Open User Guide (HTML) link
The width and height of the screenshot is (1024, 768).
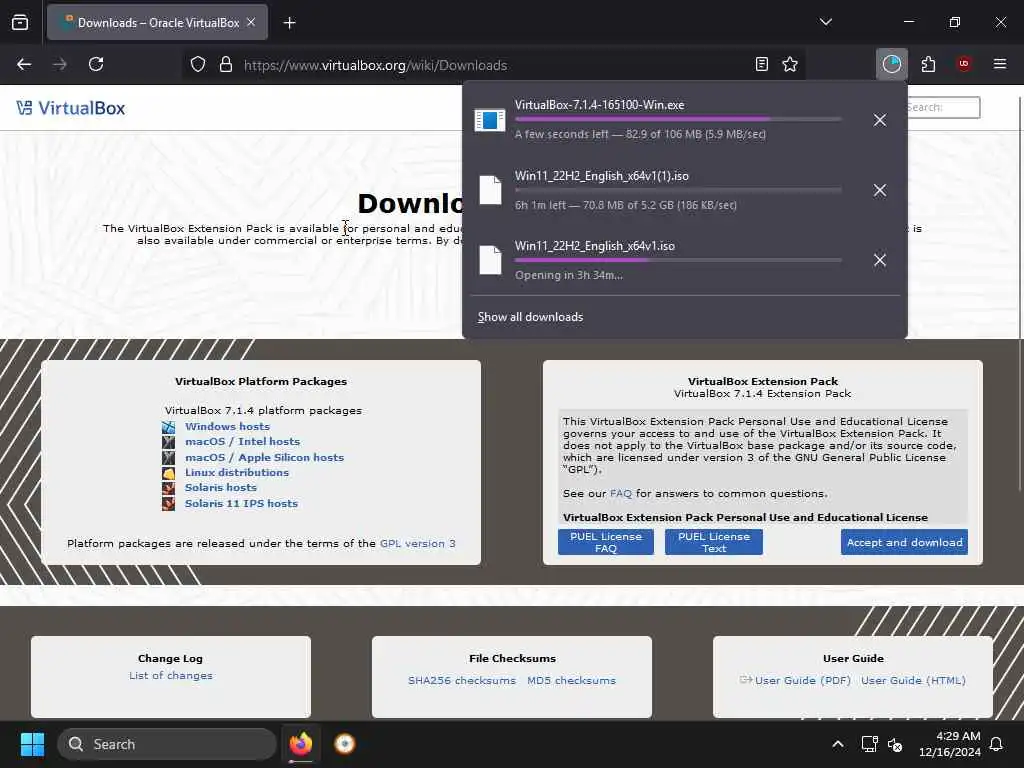point(913,680)
